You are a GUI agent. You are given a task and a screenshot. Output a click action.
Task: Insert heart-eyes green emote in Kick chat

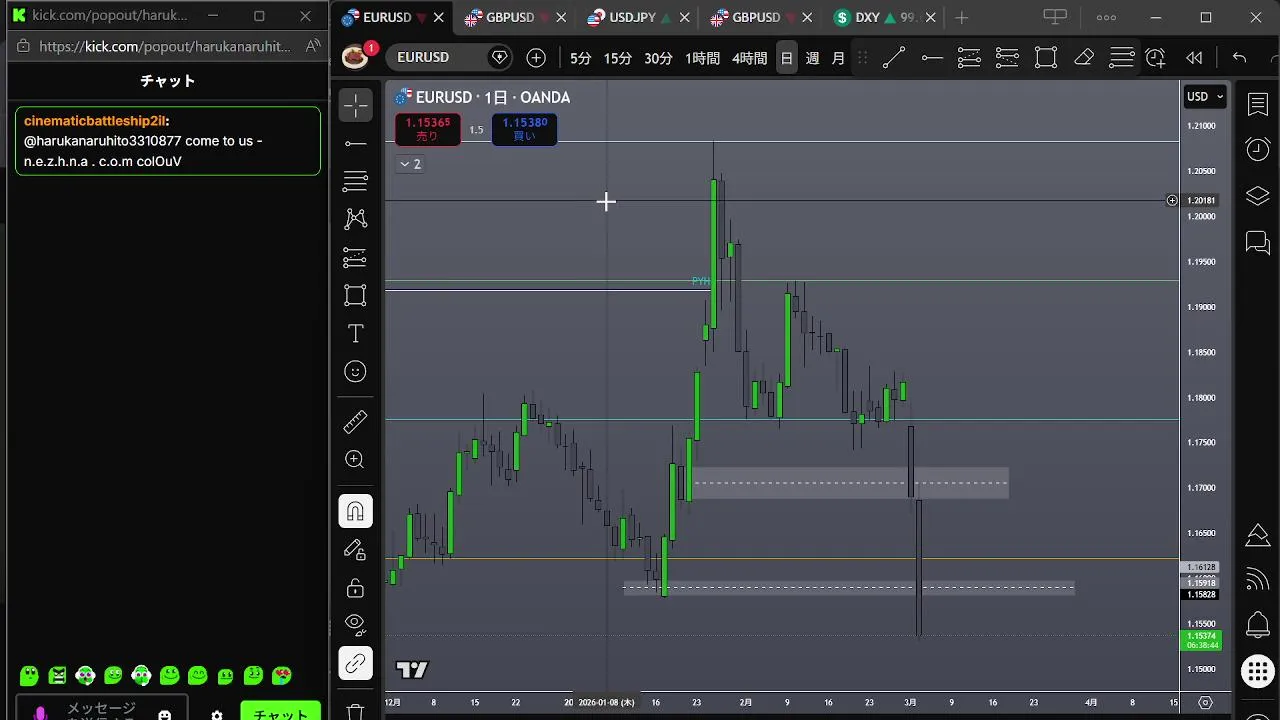282,676
